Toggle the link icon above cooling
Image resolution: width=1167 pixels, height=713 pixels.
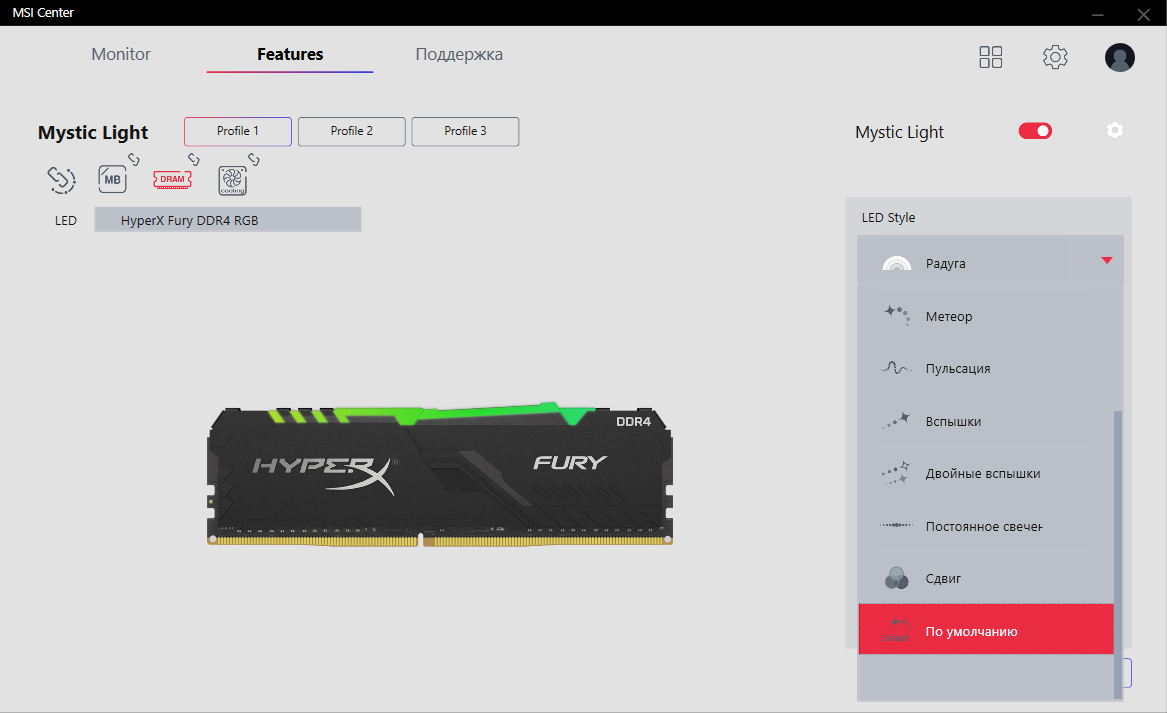[x=254, y=159]
